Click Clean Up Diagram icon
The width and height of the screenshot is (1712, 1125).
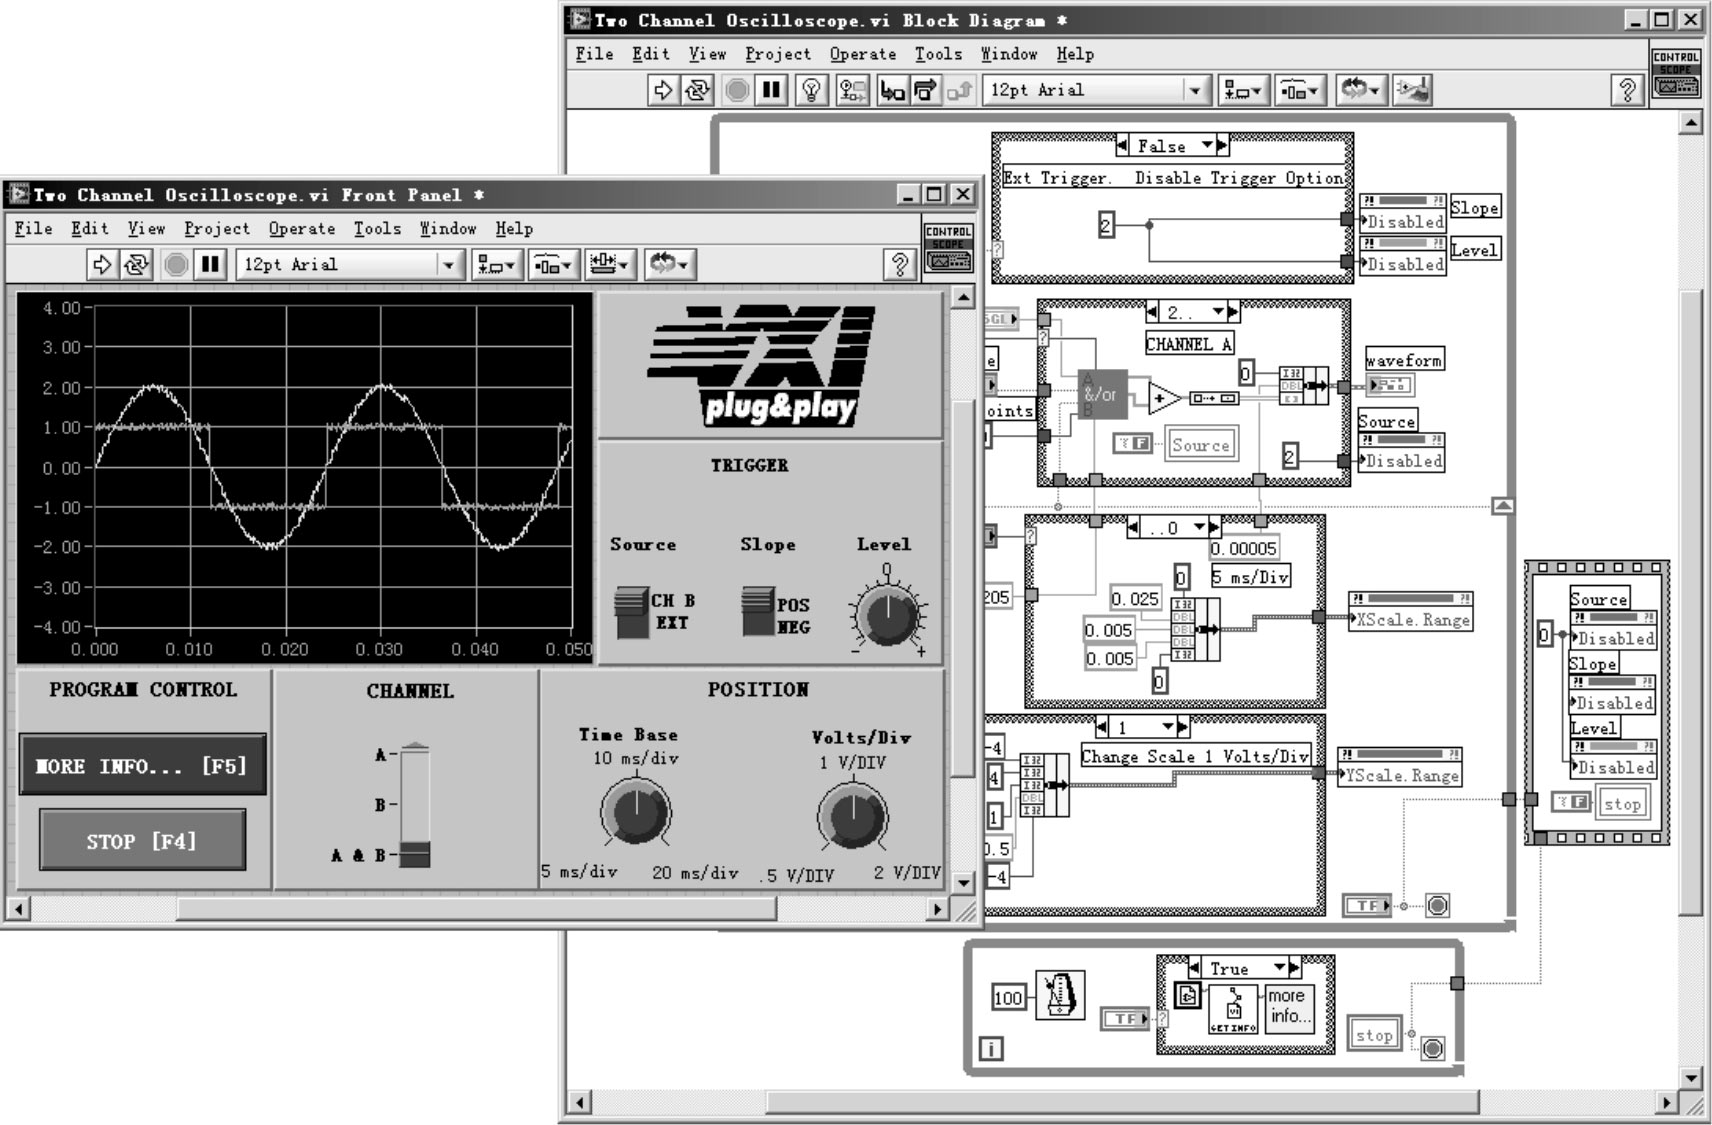[1413, 90]
